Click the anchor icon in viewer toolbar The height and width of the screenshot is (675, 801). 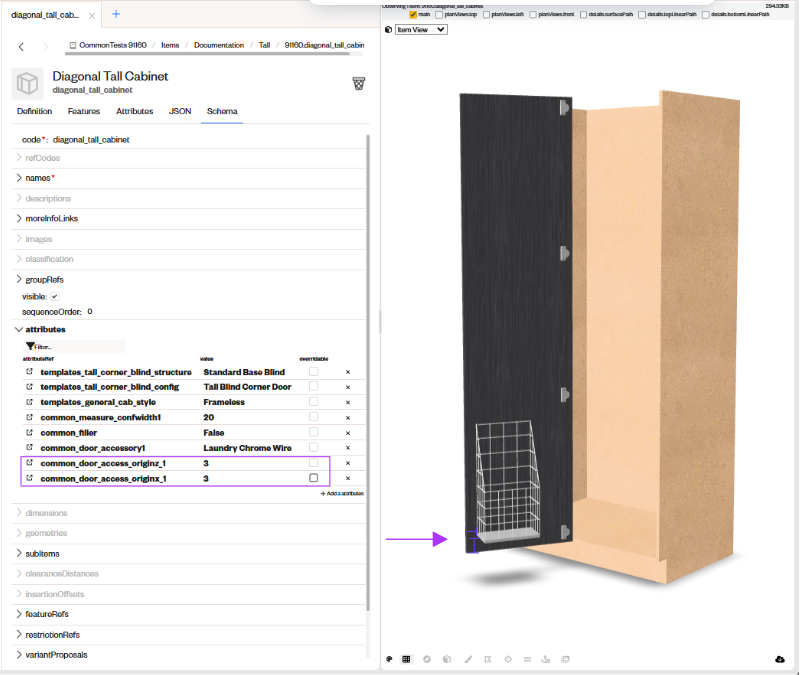tap(546, 659)
